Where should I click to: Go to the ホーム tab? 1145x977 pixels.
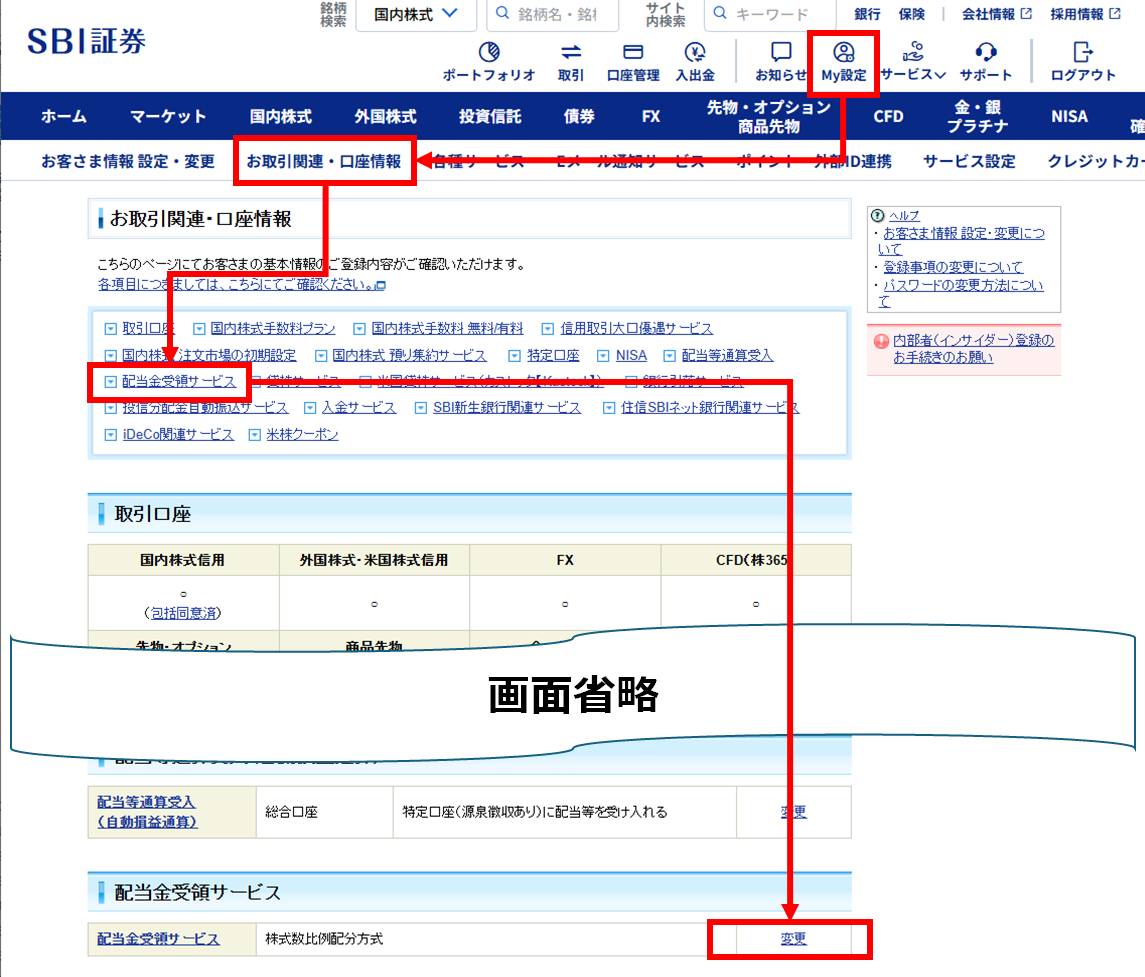click(x=64, y=116)
